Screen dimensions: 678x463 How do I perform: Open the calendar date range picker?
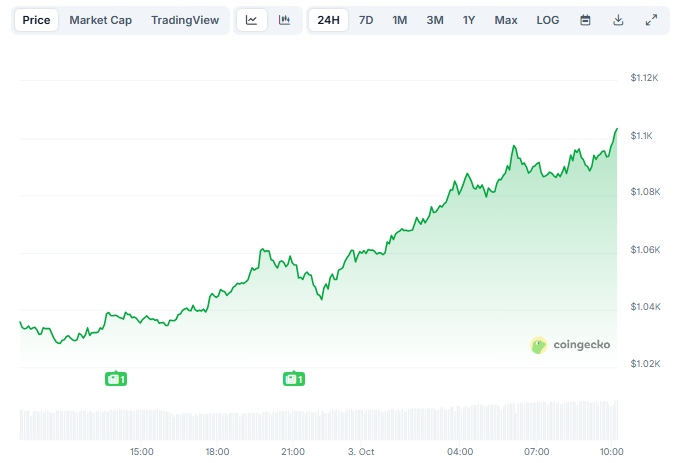point(585,20)
